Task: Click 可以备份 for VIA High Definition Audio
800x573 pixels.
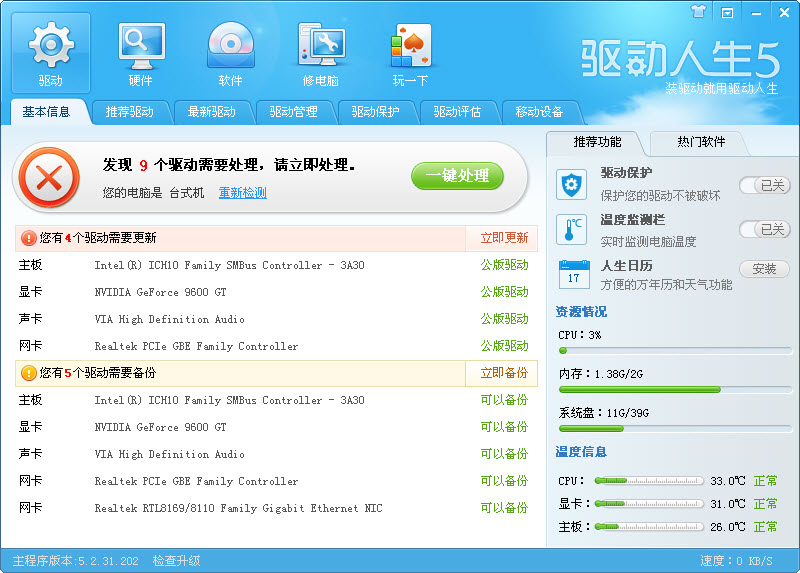Action: tap(504, 455)
